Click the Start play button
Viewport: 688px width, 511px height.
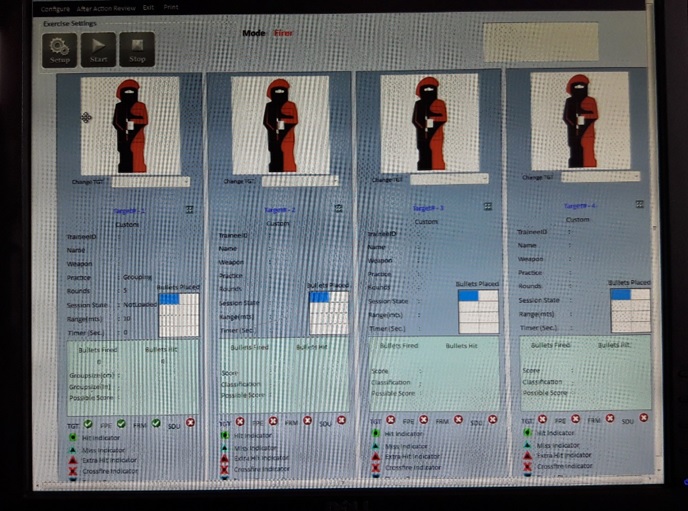98,50
